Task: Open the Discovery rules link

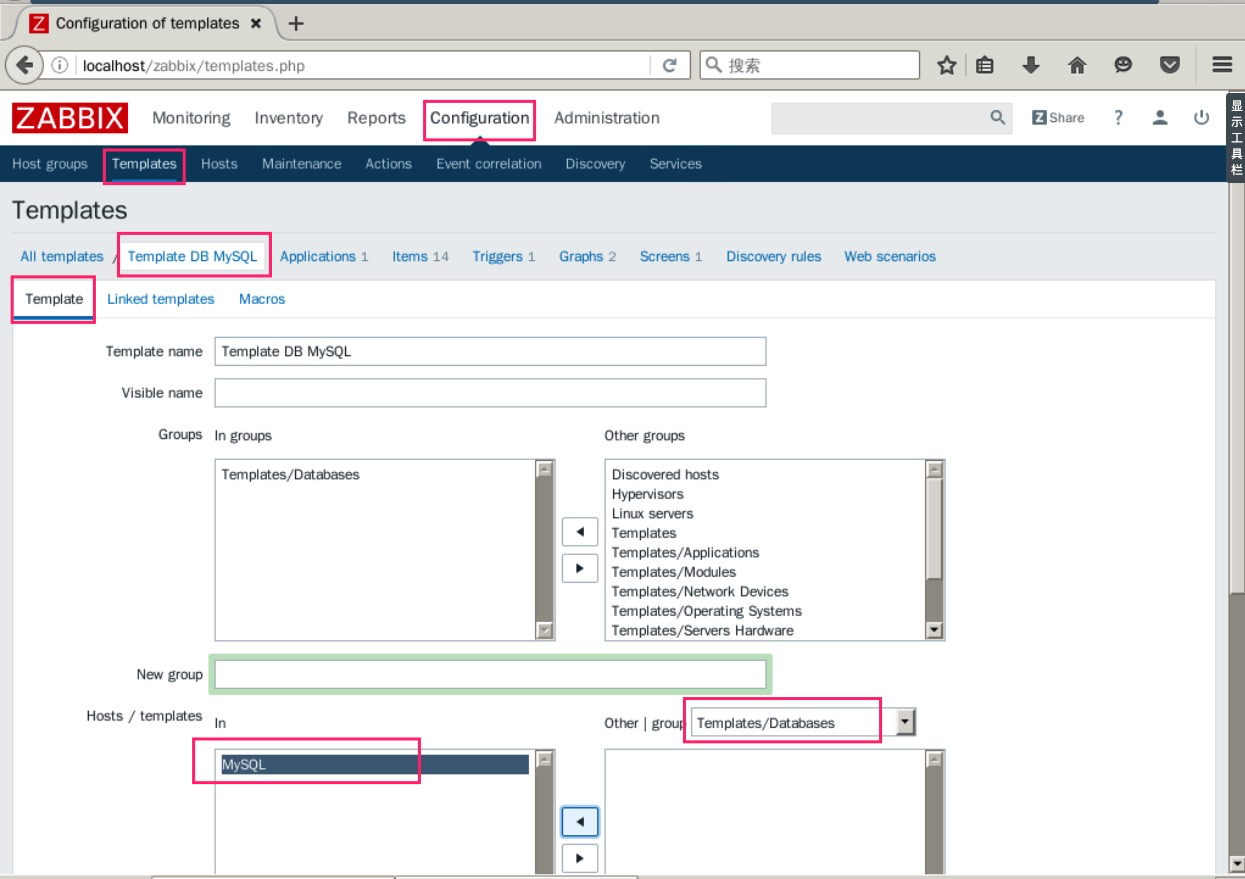Action: 773,256
